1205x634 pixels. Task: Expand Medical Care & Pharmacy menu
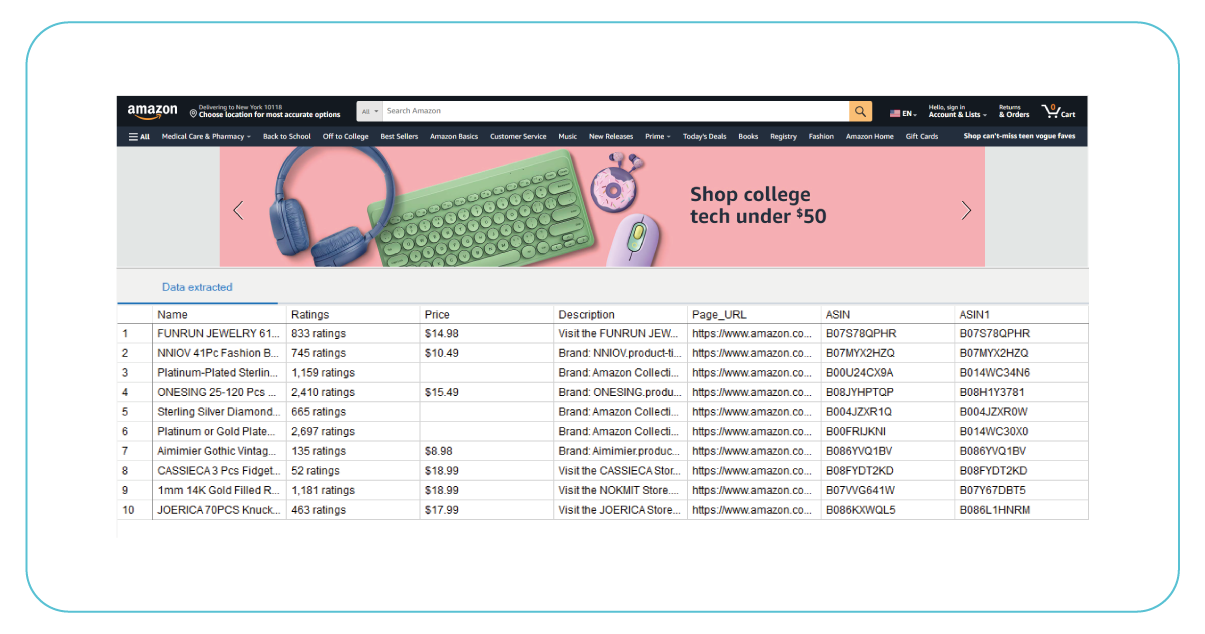click(206, 136)
